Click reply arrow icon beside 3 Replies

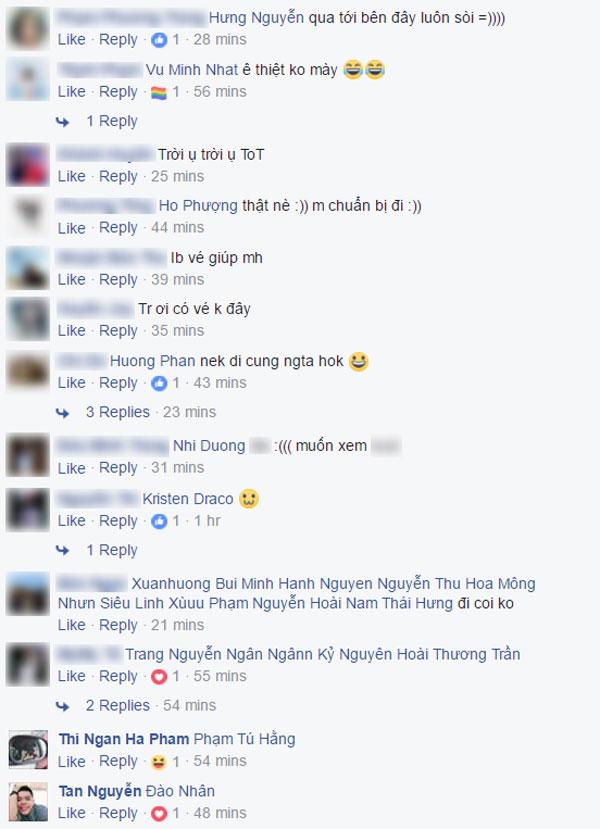(x=63, y=413)
